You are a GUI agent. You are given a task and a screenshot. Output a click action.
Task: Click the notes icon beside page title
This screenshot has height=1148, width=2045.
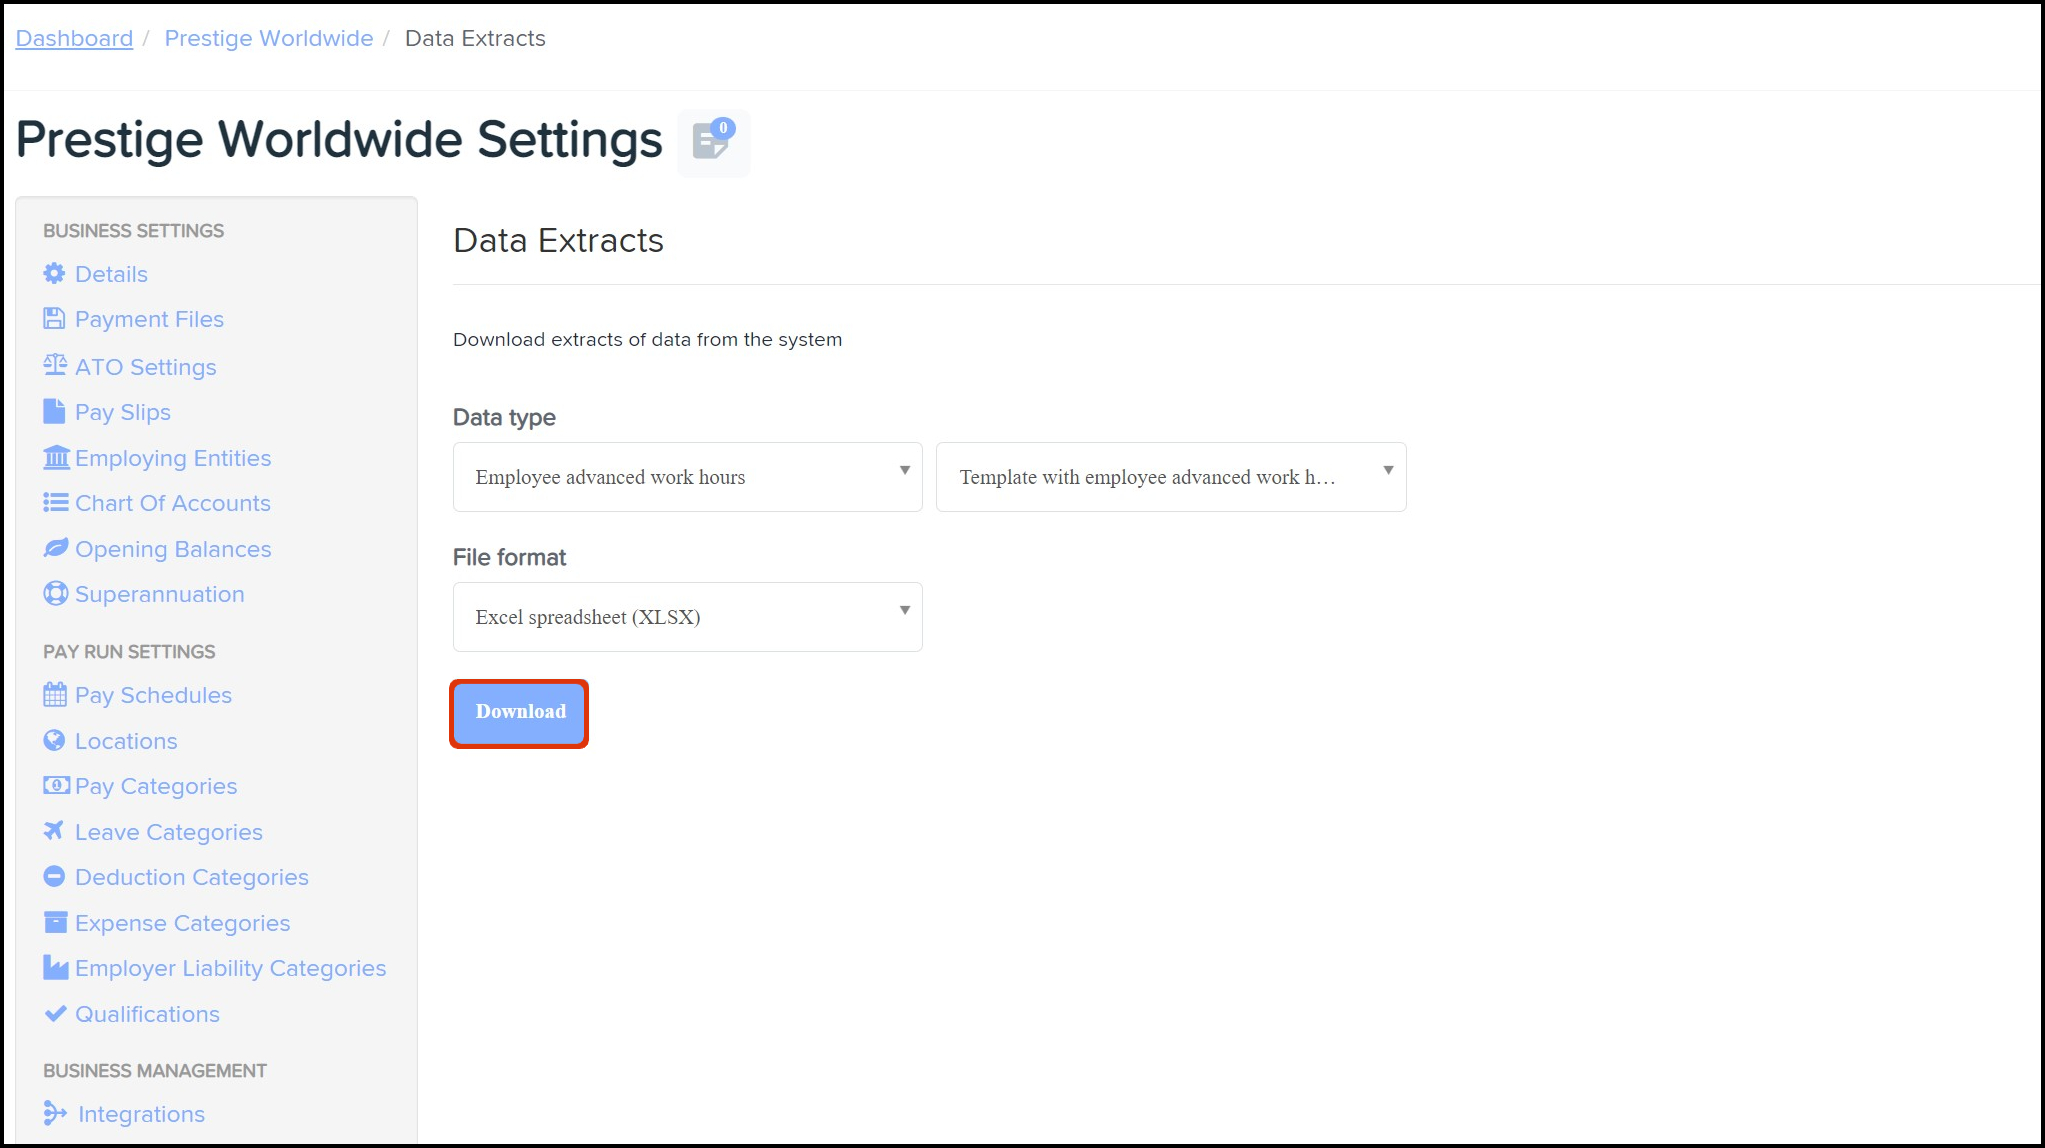click(712, 142)
